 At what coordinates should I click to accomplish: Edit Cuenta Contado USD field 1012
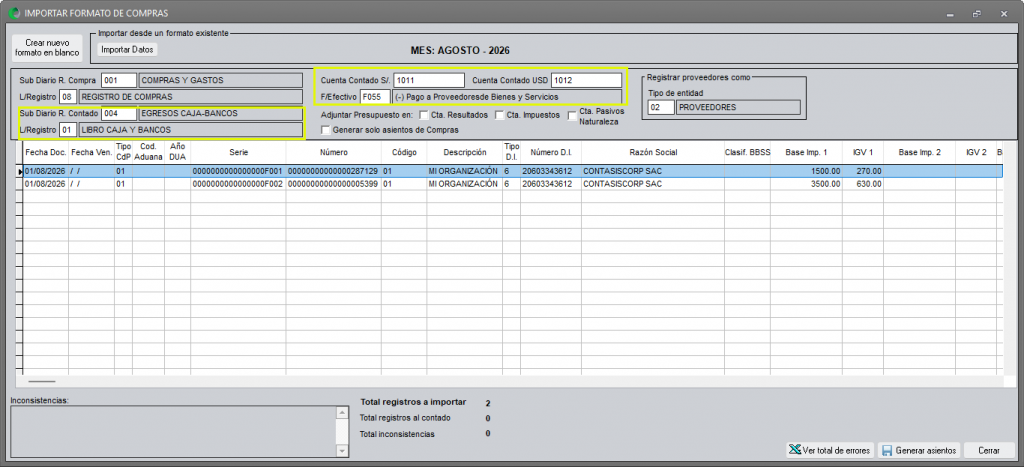click(586, 80)
